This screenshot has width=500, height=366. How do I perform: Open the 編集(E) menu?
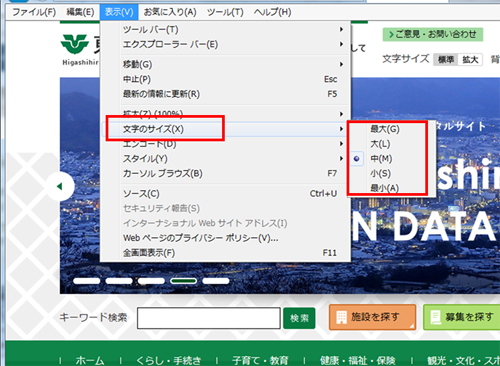(x=80, y=12)
